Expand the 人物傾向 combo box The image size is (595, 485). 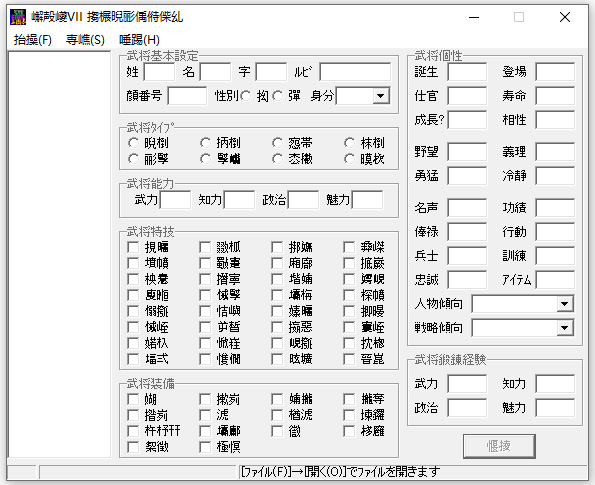pyautogui.click(x=565, y=304)
